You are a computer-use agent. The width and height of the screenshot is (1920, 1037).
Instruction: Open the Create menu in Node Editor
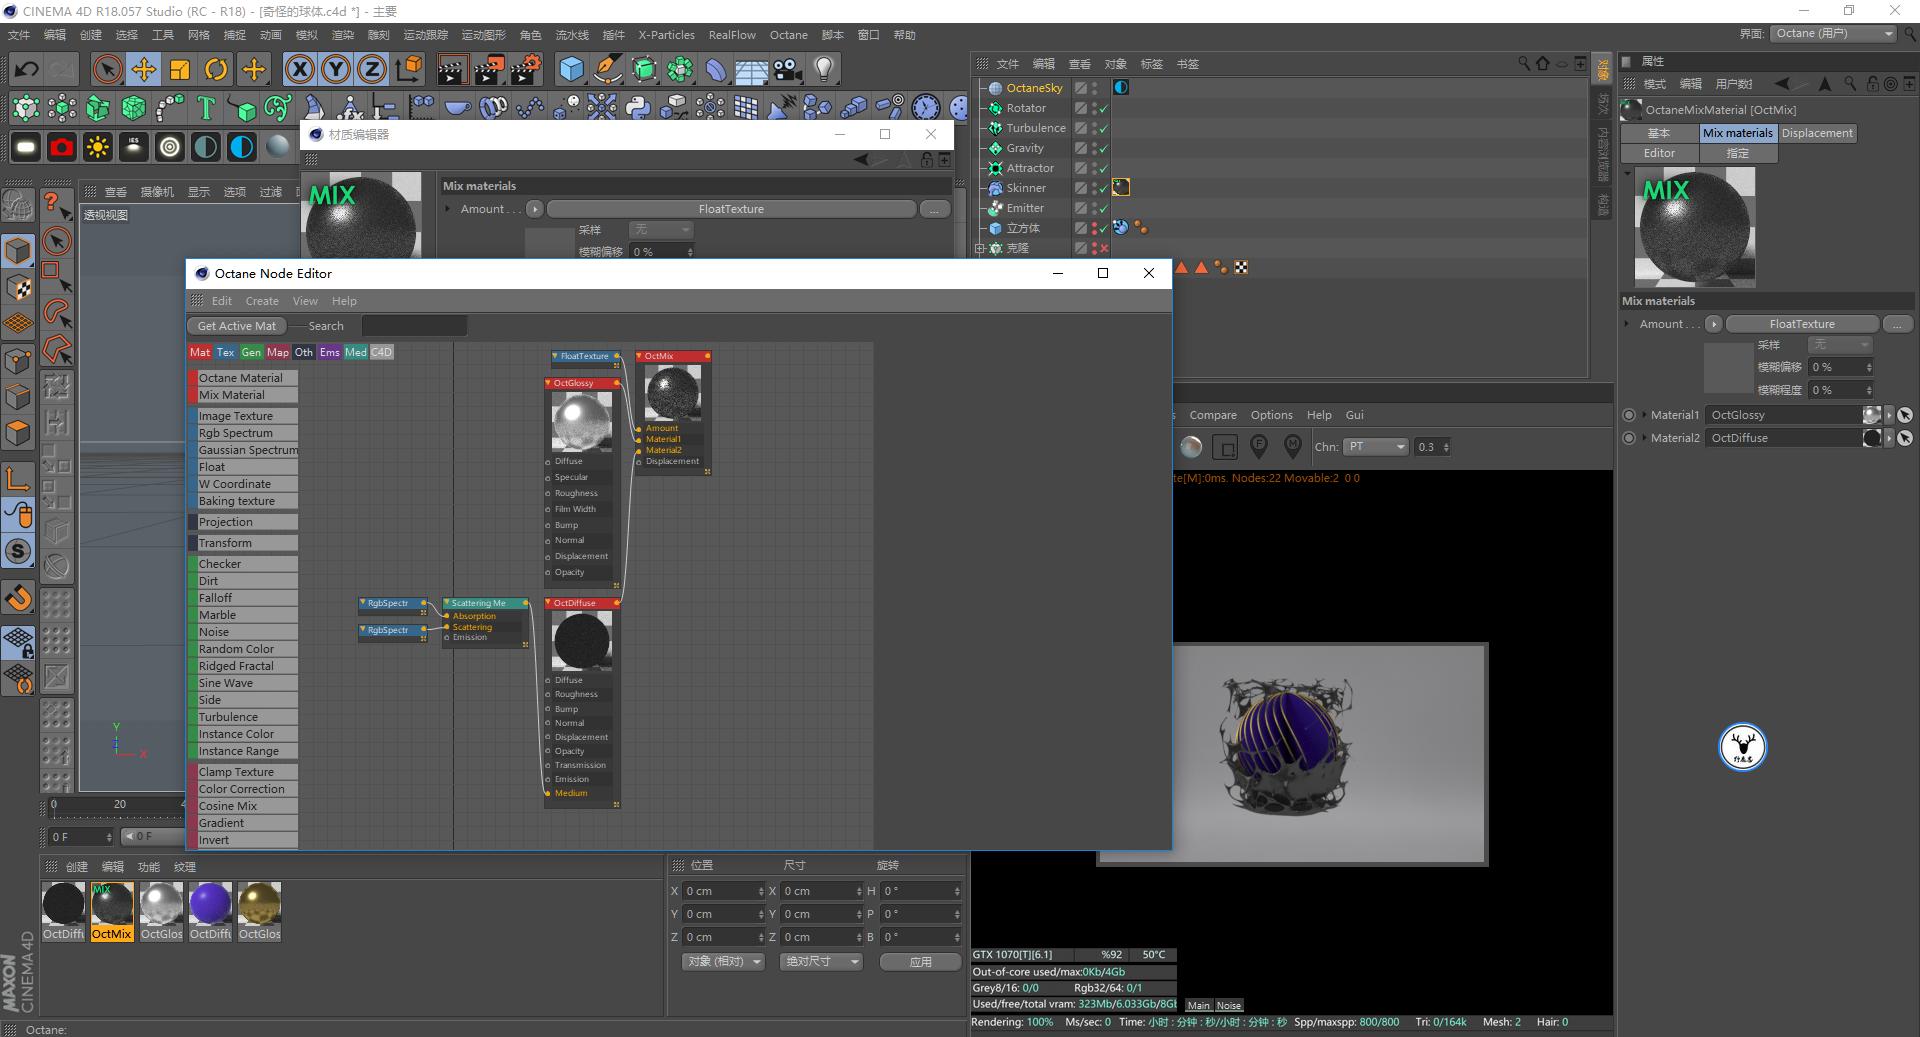pyautogui.click(x=262, y=301)
